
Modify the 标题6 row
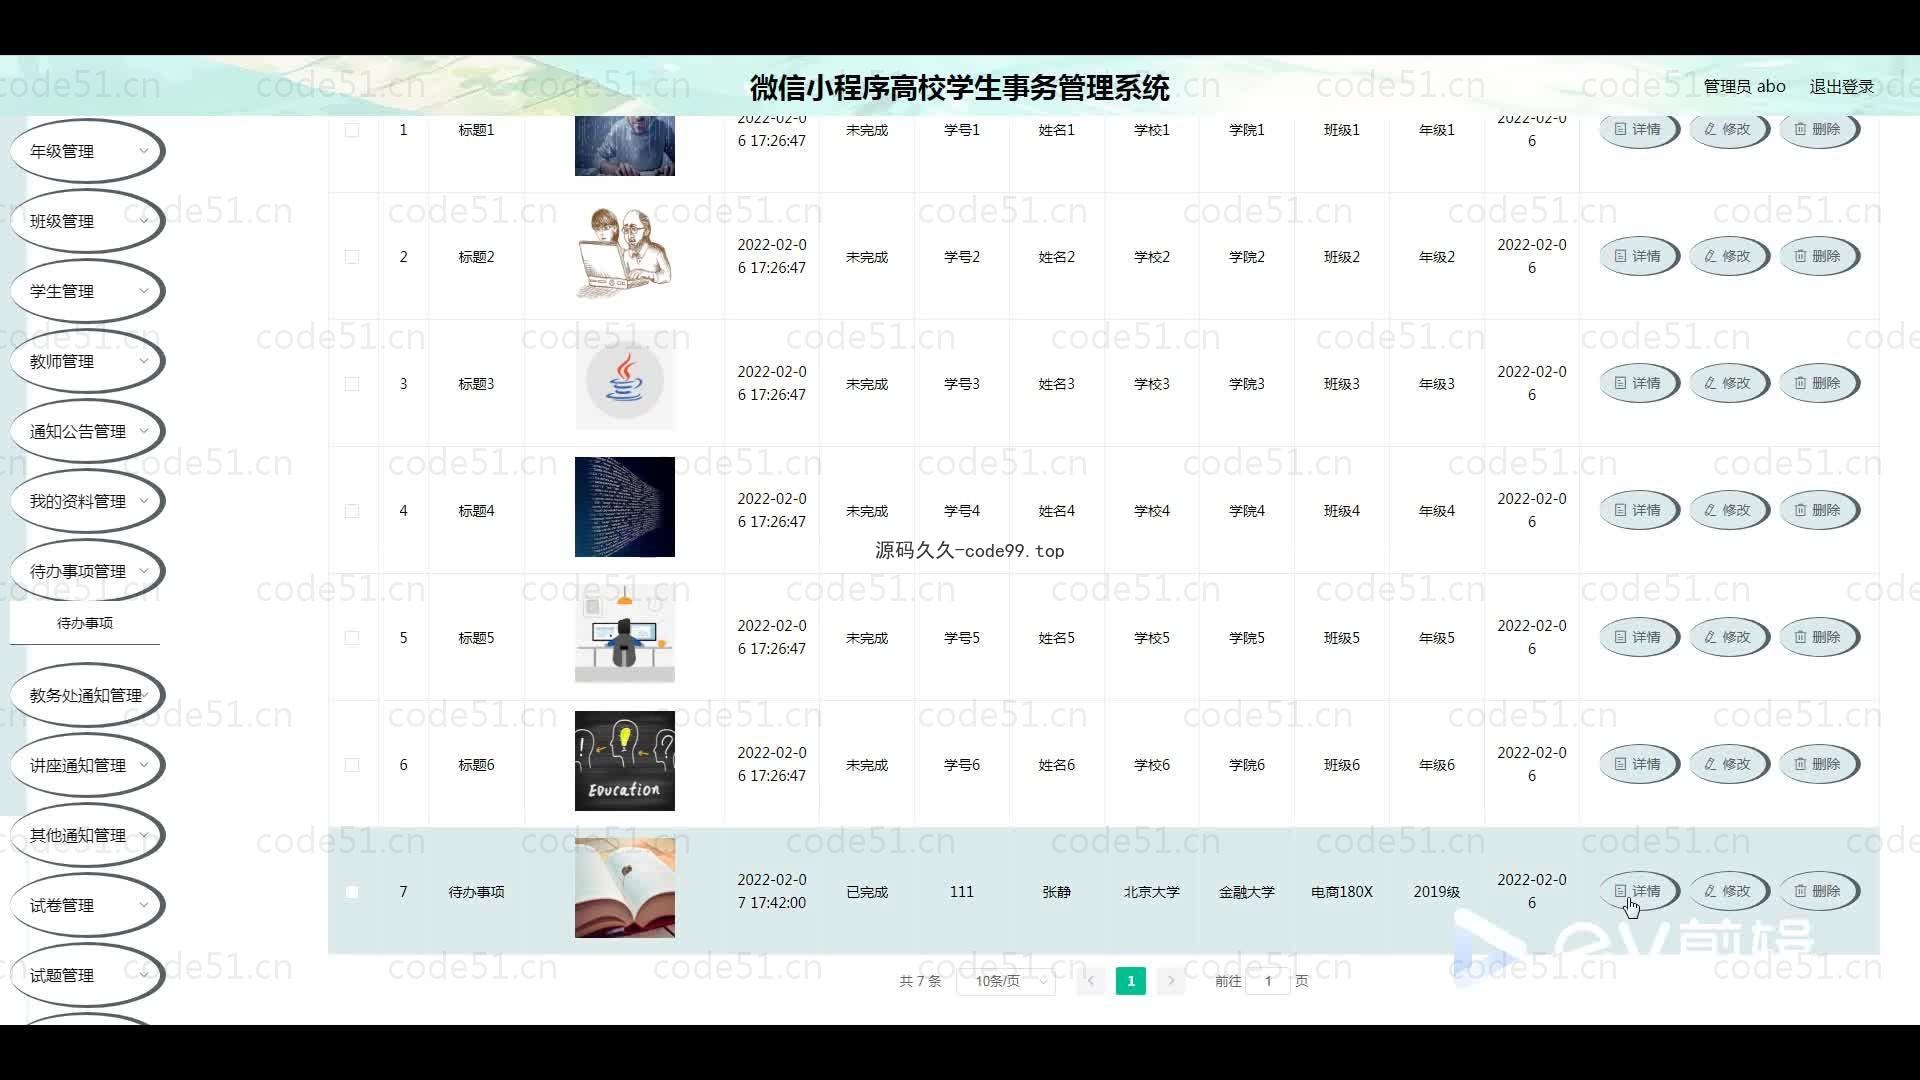tap(1728, 764)
